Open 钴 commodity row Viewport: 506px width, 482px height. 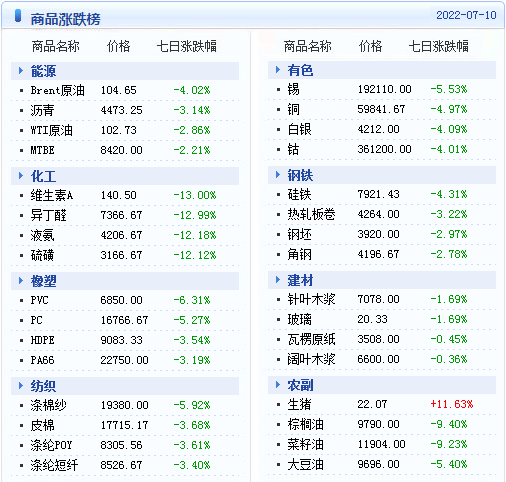pos(382,149)
